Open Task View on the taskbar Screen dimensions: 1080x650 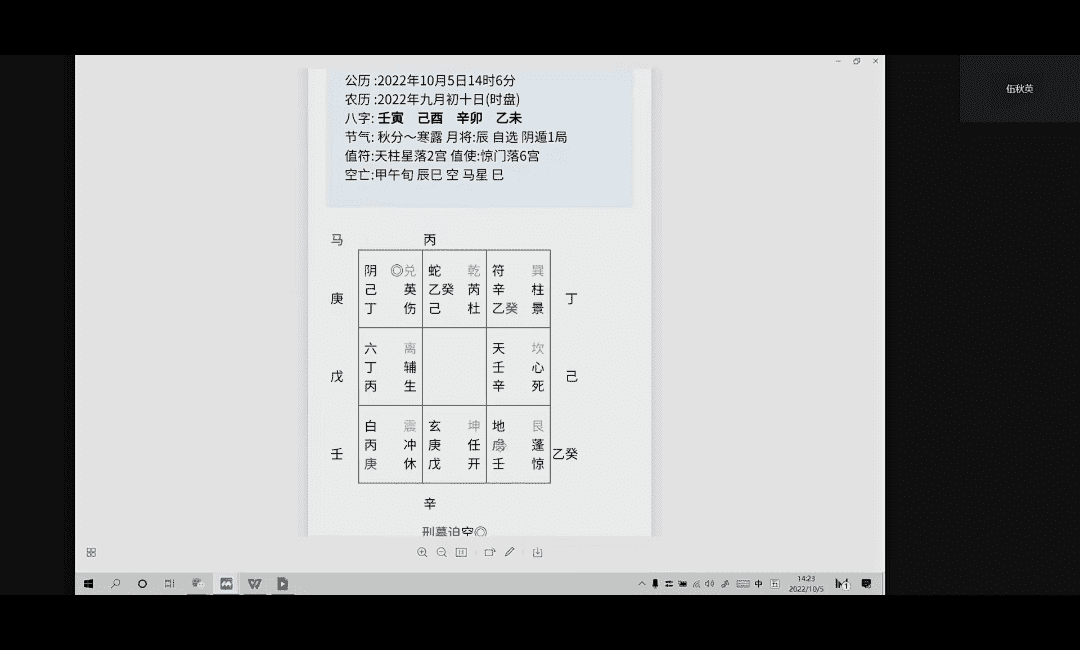point(170,583)
